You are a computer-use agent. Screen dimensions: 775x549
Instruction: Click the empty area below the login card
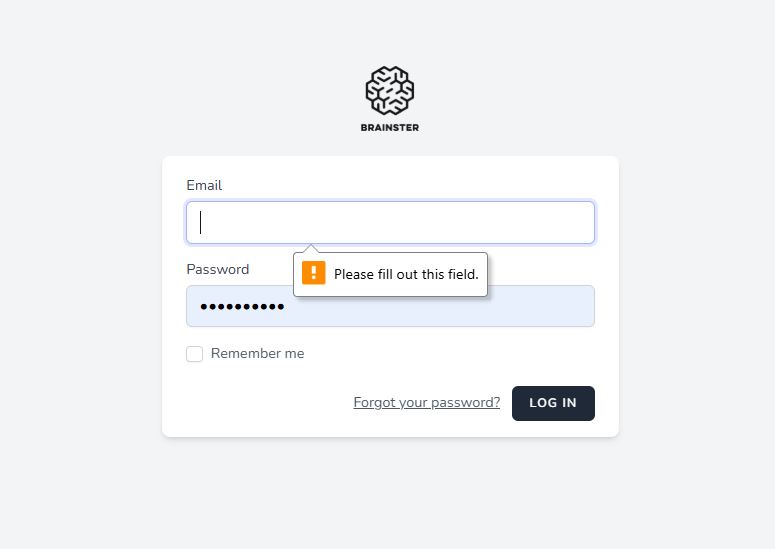pos(390,495)
